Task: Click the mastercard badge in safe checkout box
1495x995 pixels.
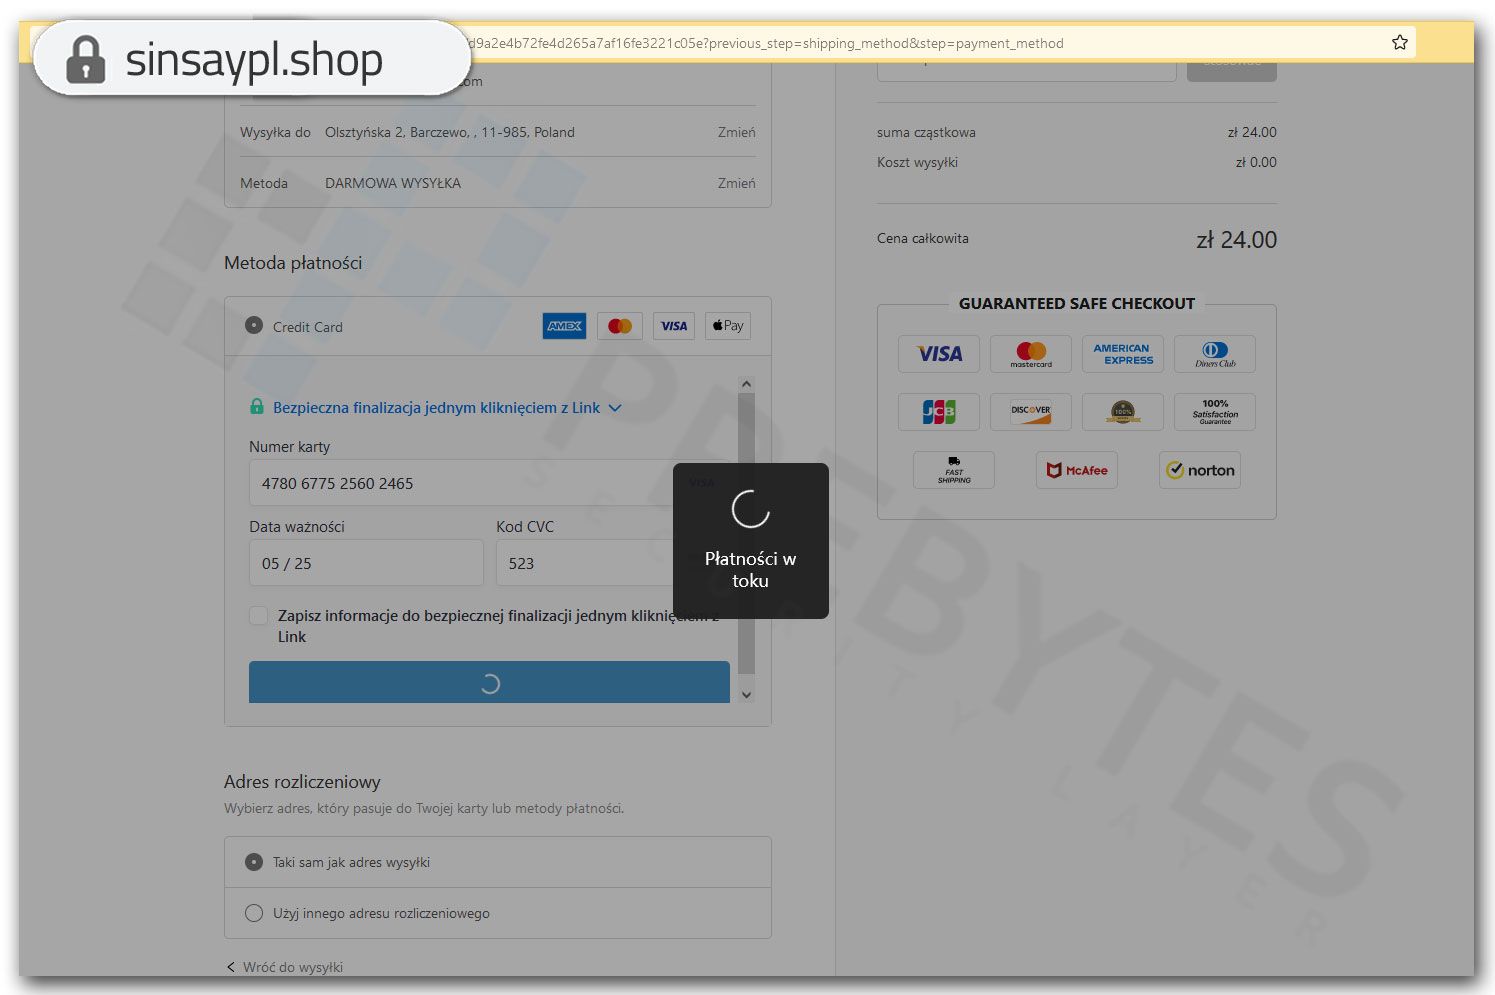Action: pyautogui.click(x=1031, y=354)
